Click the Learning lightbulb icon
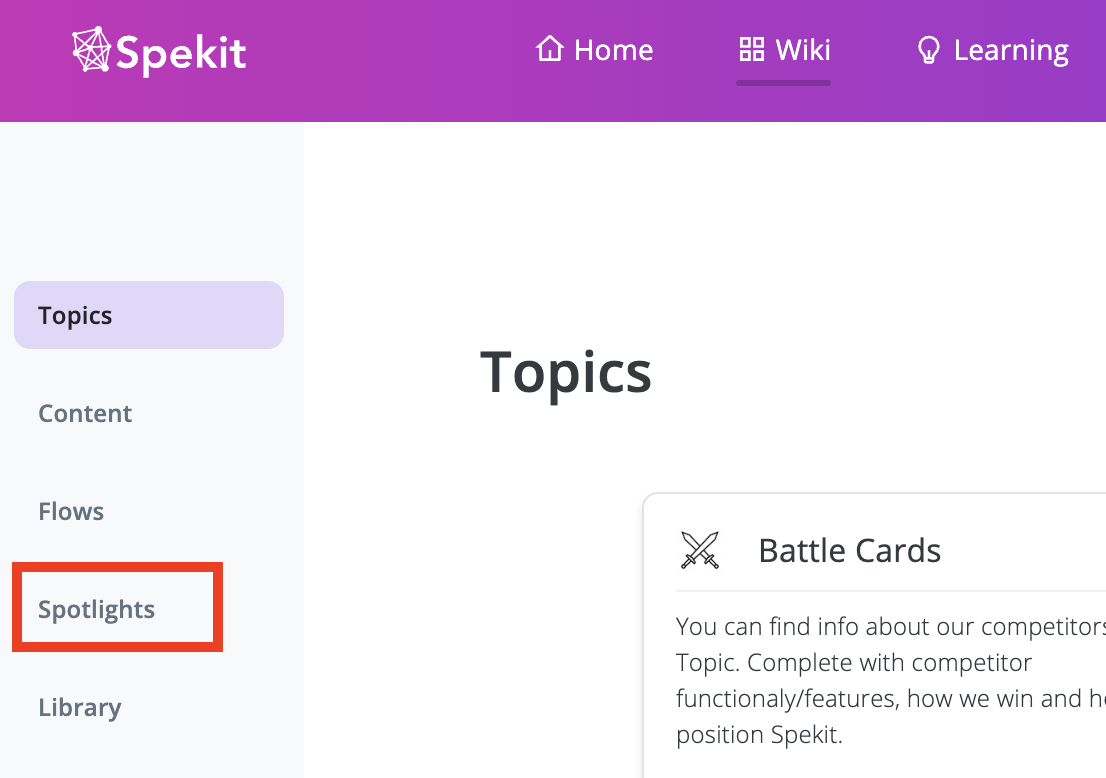 coord(928,50)
